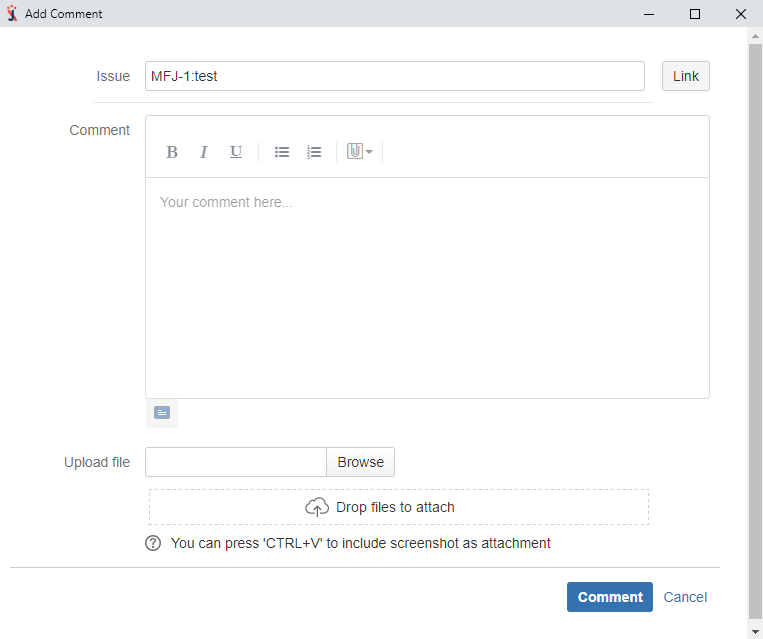
Task: Click the Add Comment app icon in title bar
Action: [x=12, y=14]
